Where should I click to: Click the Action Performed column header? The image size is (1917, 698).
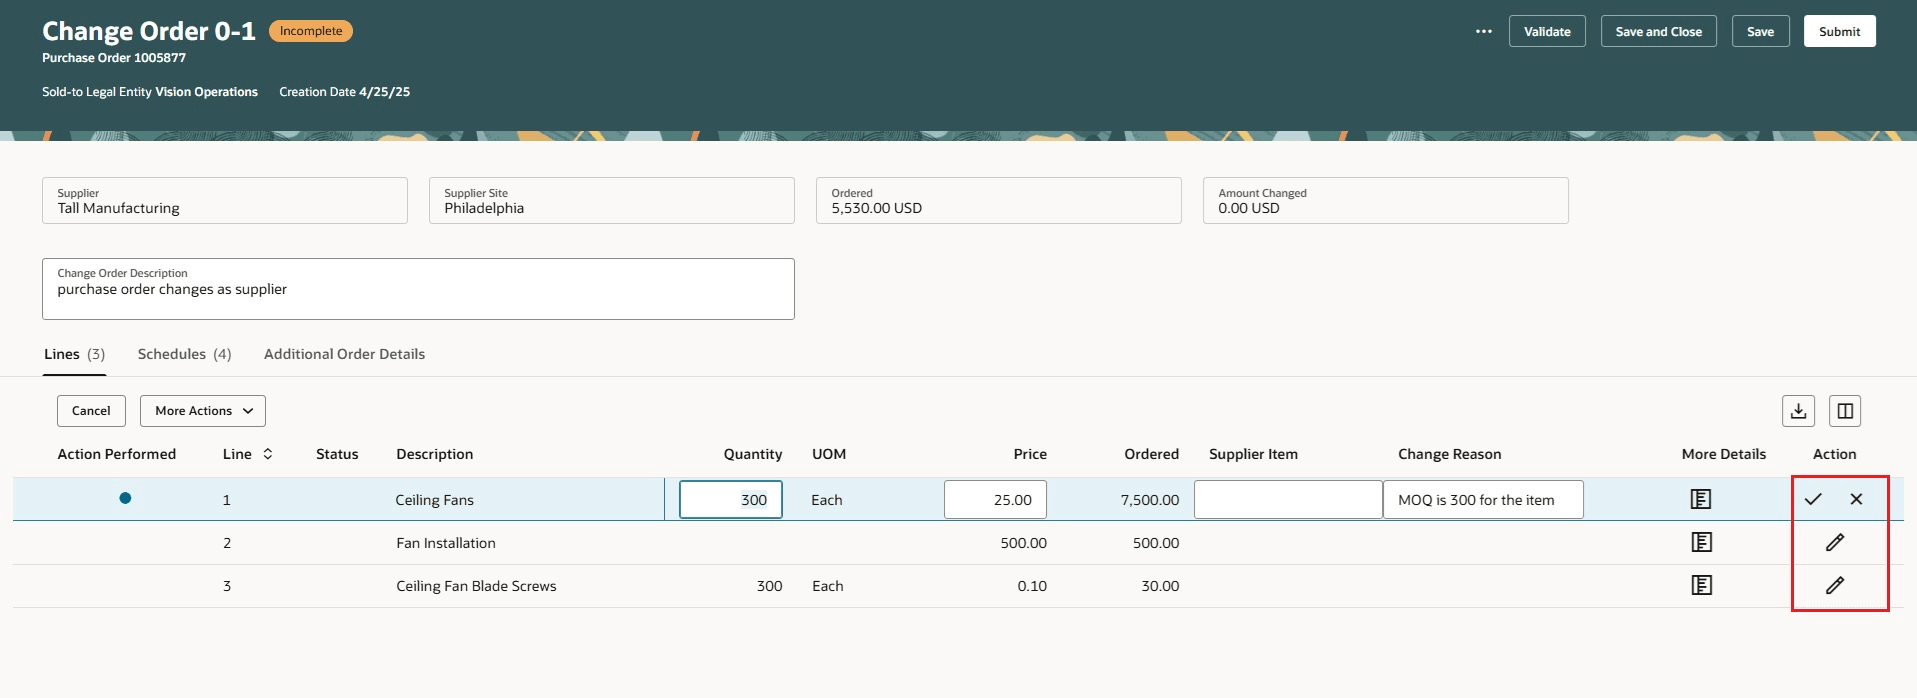[x=117, y=454]
